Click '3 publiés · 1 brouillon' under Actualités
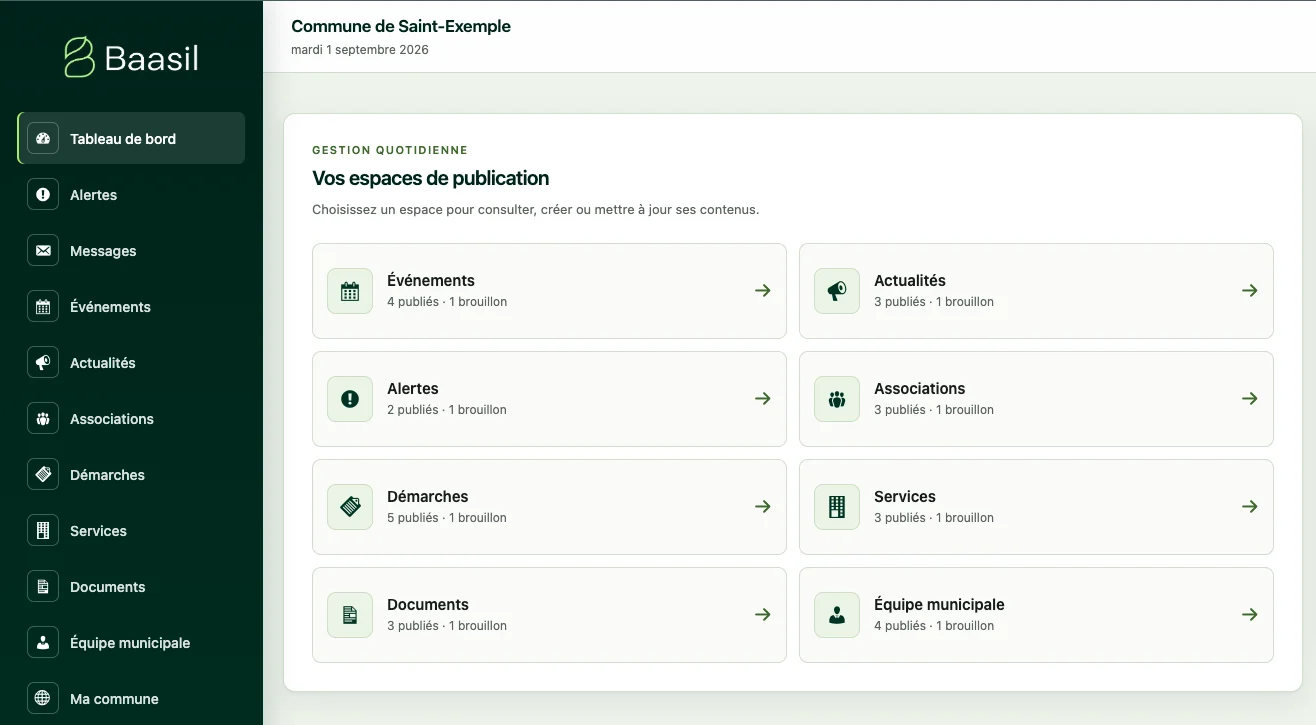This screenshot has width=1316, height=725. 934,302
